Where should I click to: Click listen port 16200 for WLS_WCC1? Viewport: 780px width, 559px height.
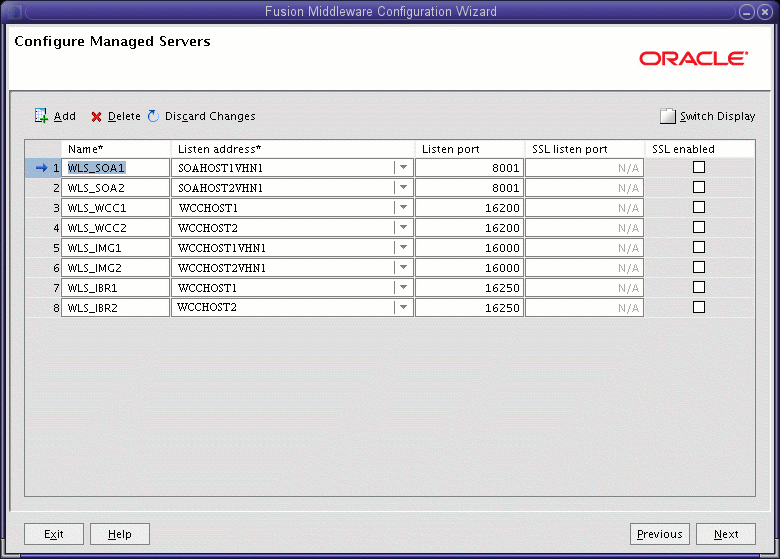(x=470, y=208)
